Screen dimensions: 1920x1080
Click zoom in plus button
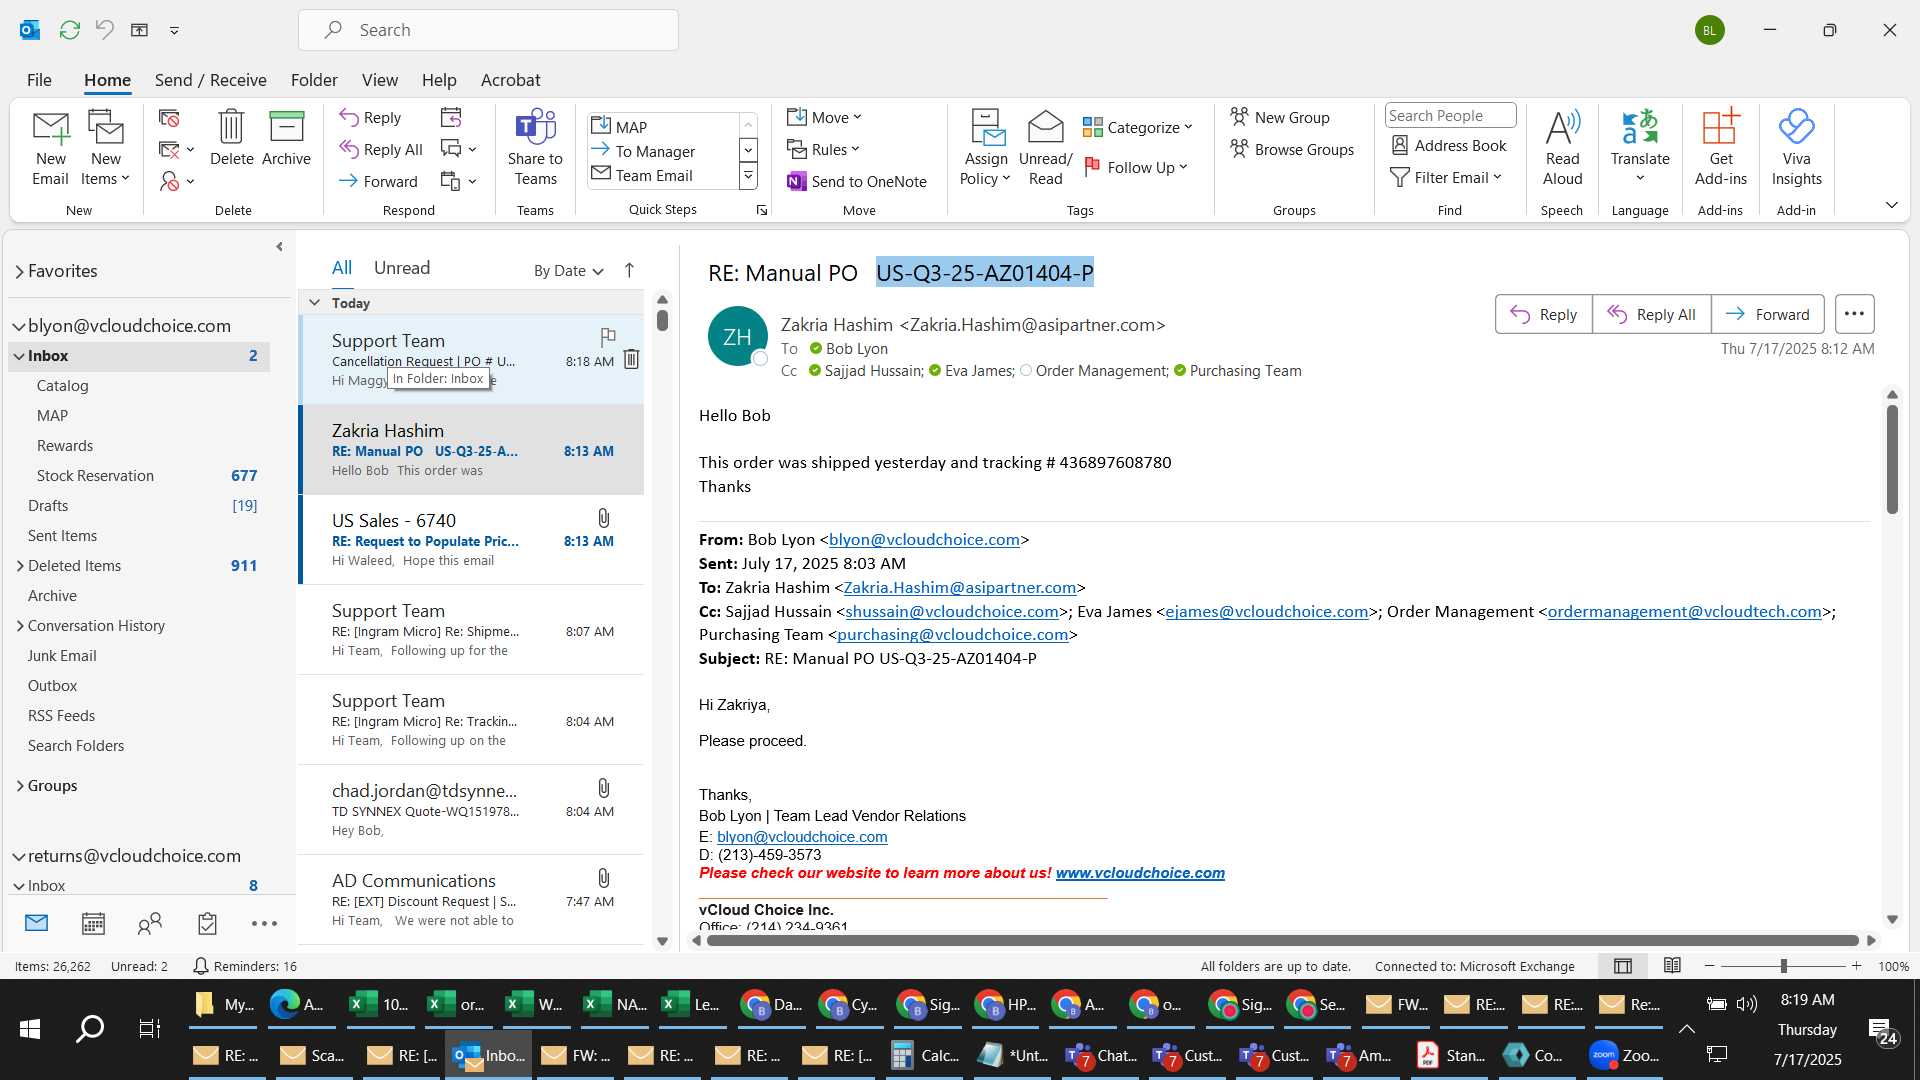(x=1856, y=966)
